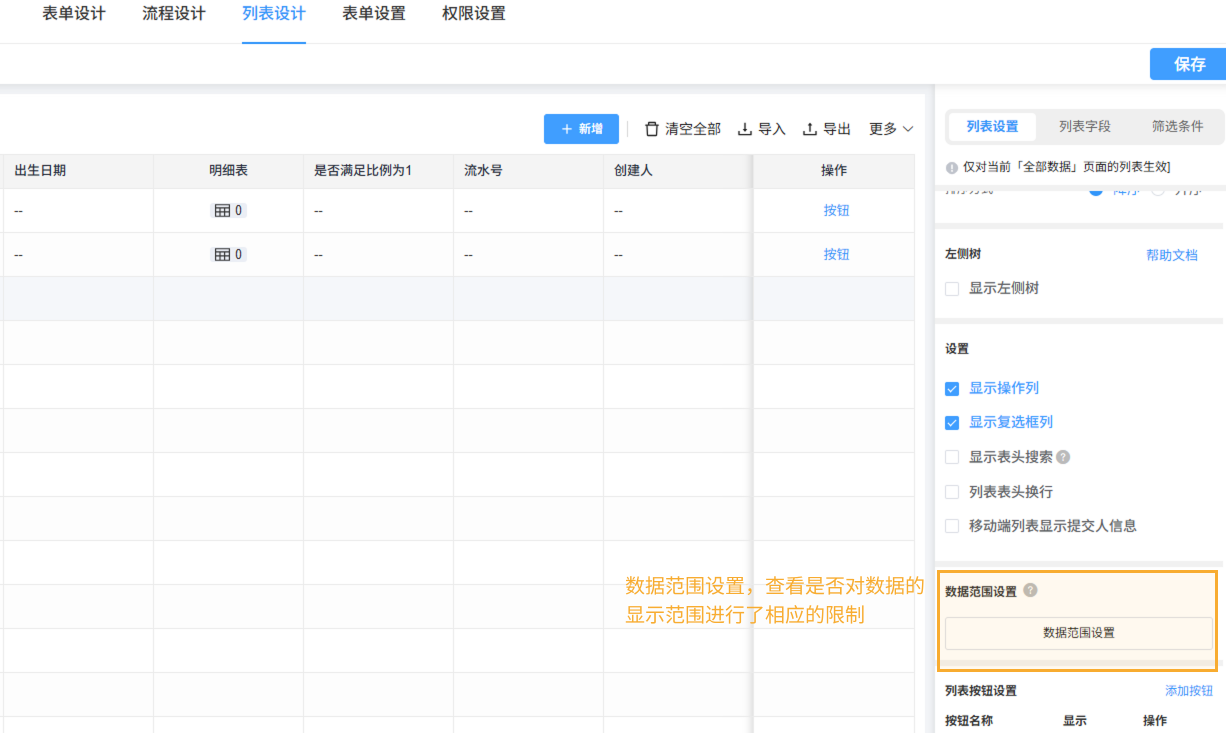1226x733 pixels.
Task: Uncheck the 显示复选框列 checkbox
Action: pyautogui.click(x=952, y=423)
